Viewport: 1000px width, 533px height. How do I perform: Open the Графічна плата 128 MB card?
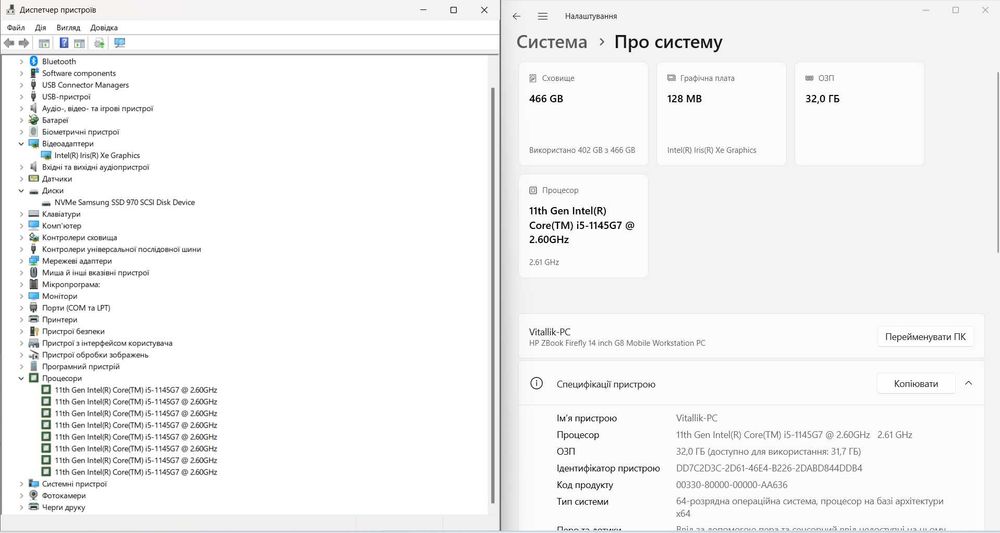(x=721, y=113)
